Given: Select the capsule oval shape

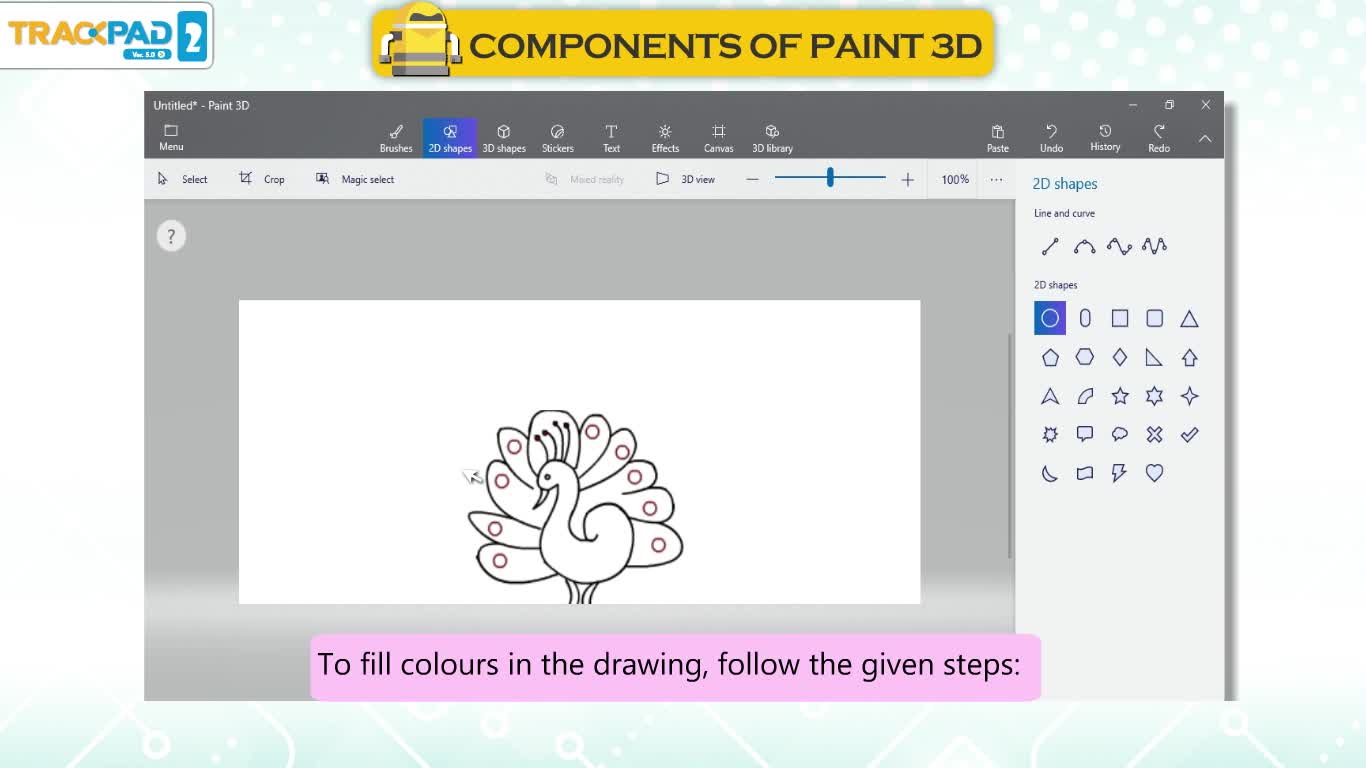Looking at the screenshot, I should [1085, 318].
